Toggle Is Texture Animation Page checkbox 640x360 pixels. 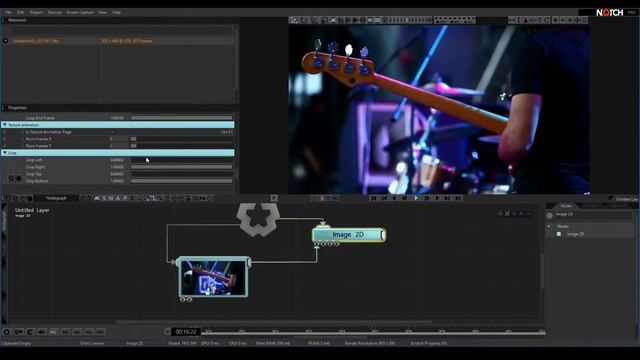pyautogui.click(x=112, y=132)
